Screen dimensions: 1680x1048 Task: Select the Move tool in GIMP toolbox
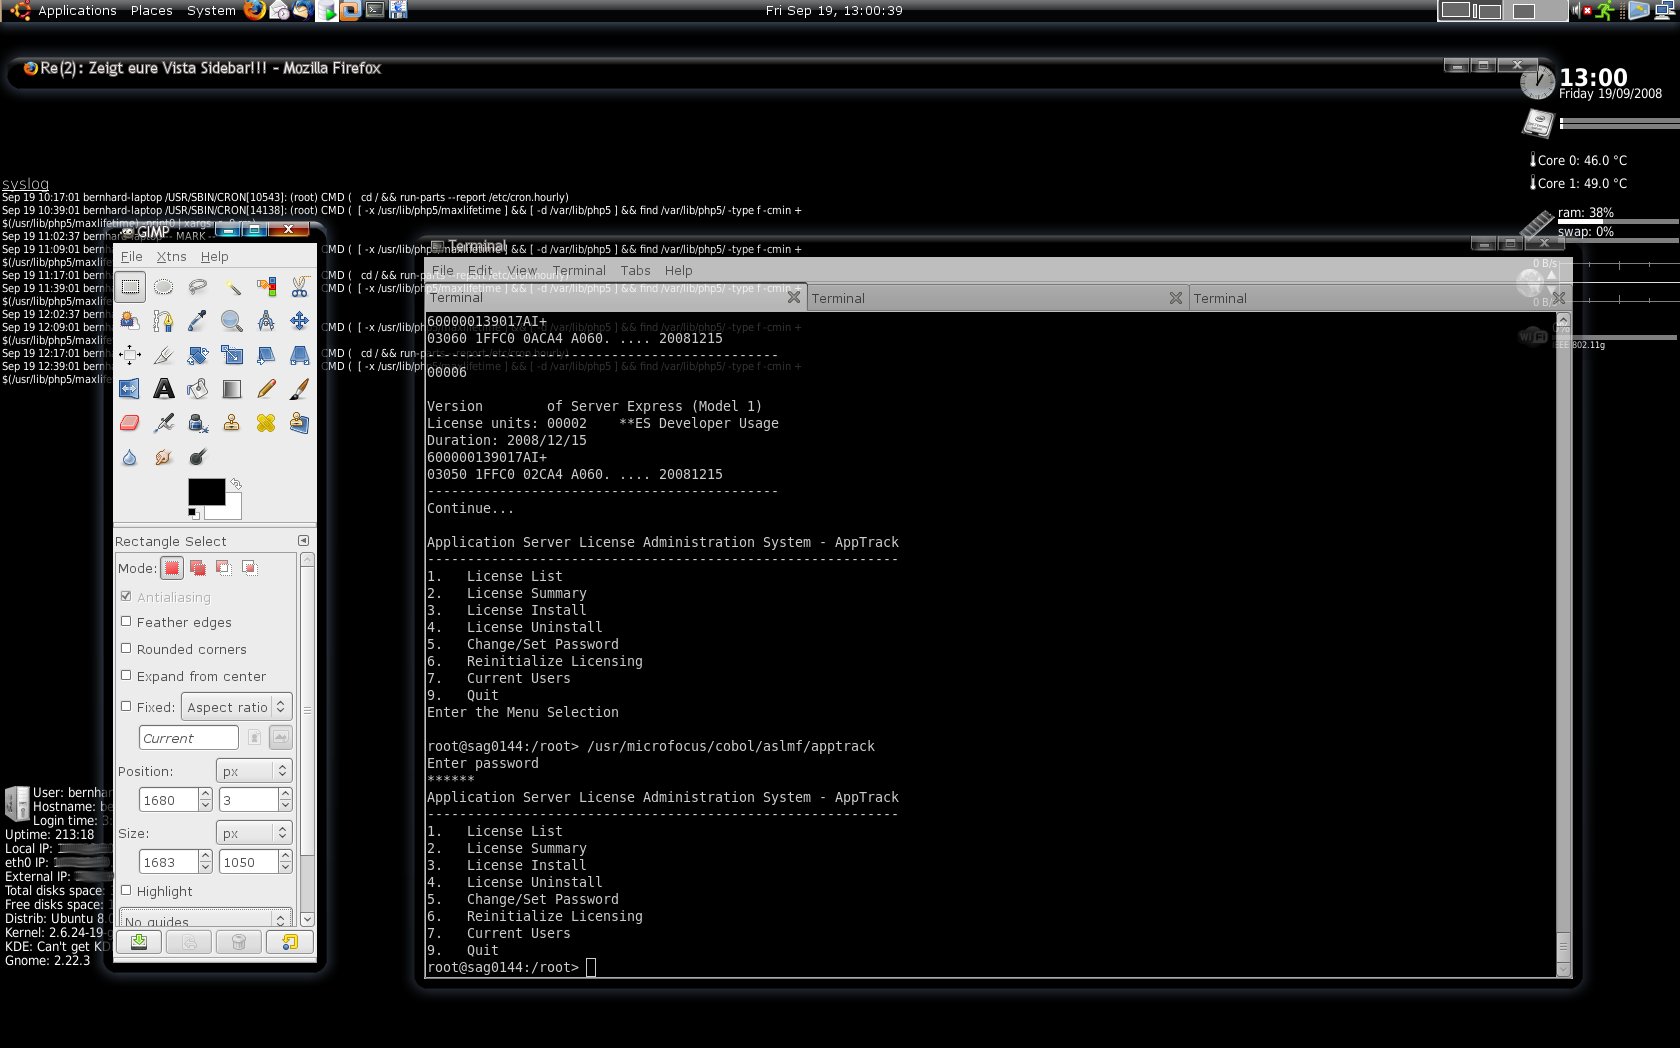click(299, 321)
